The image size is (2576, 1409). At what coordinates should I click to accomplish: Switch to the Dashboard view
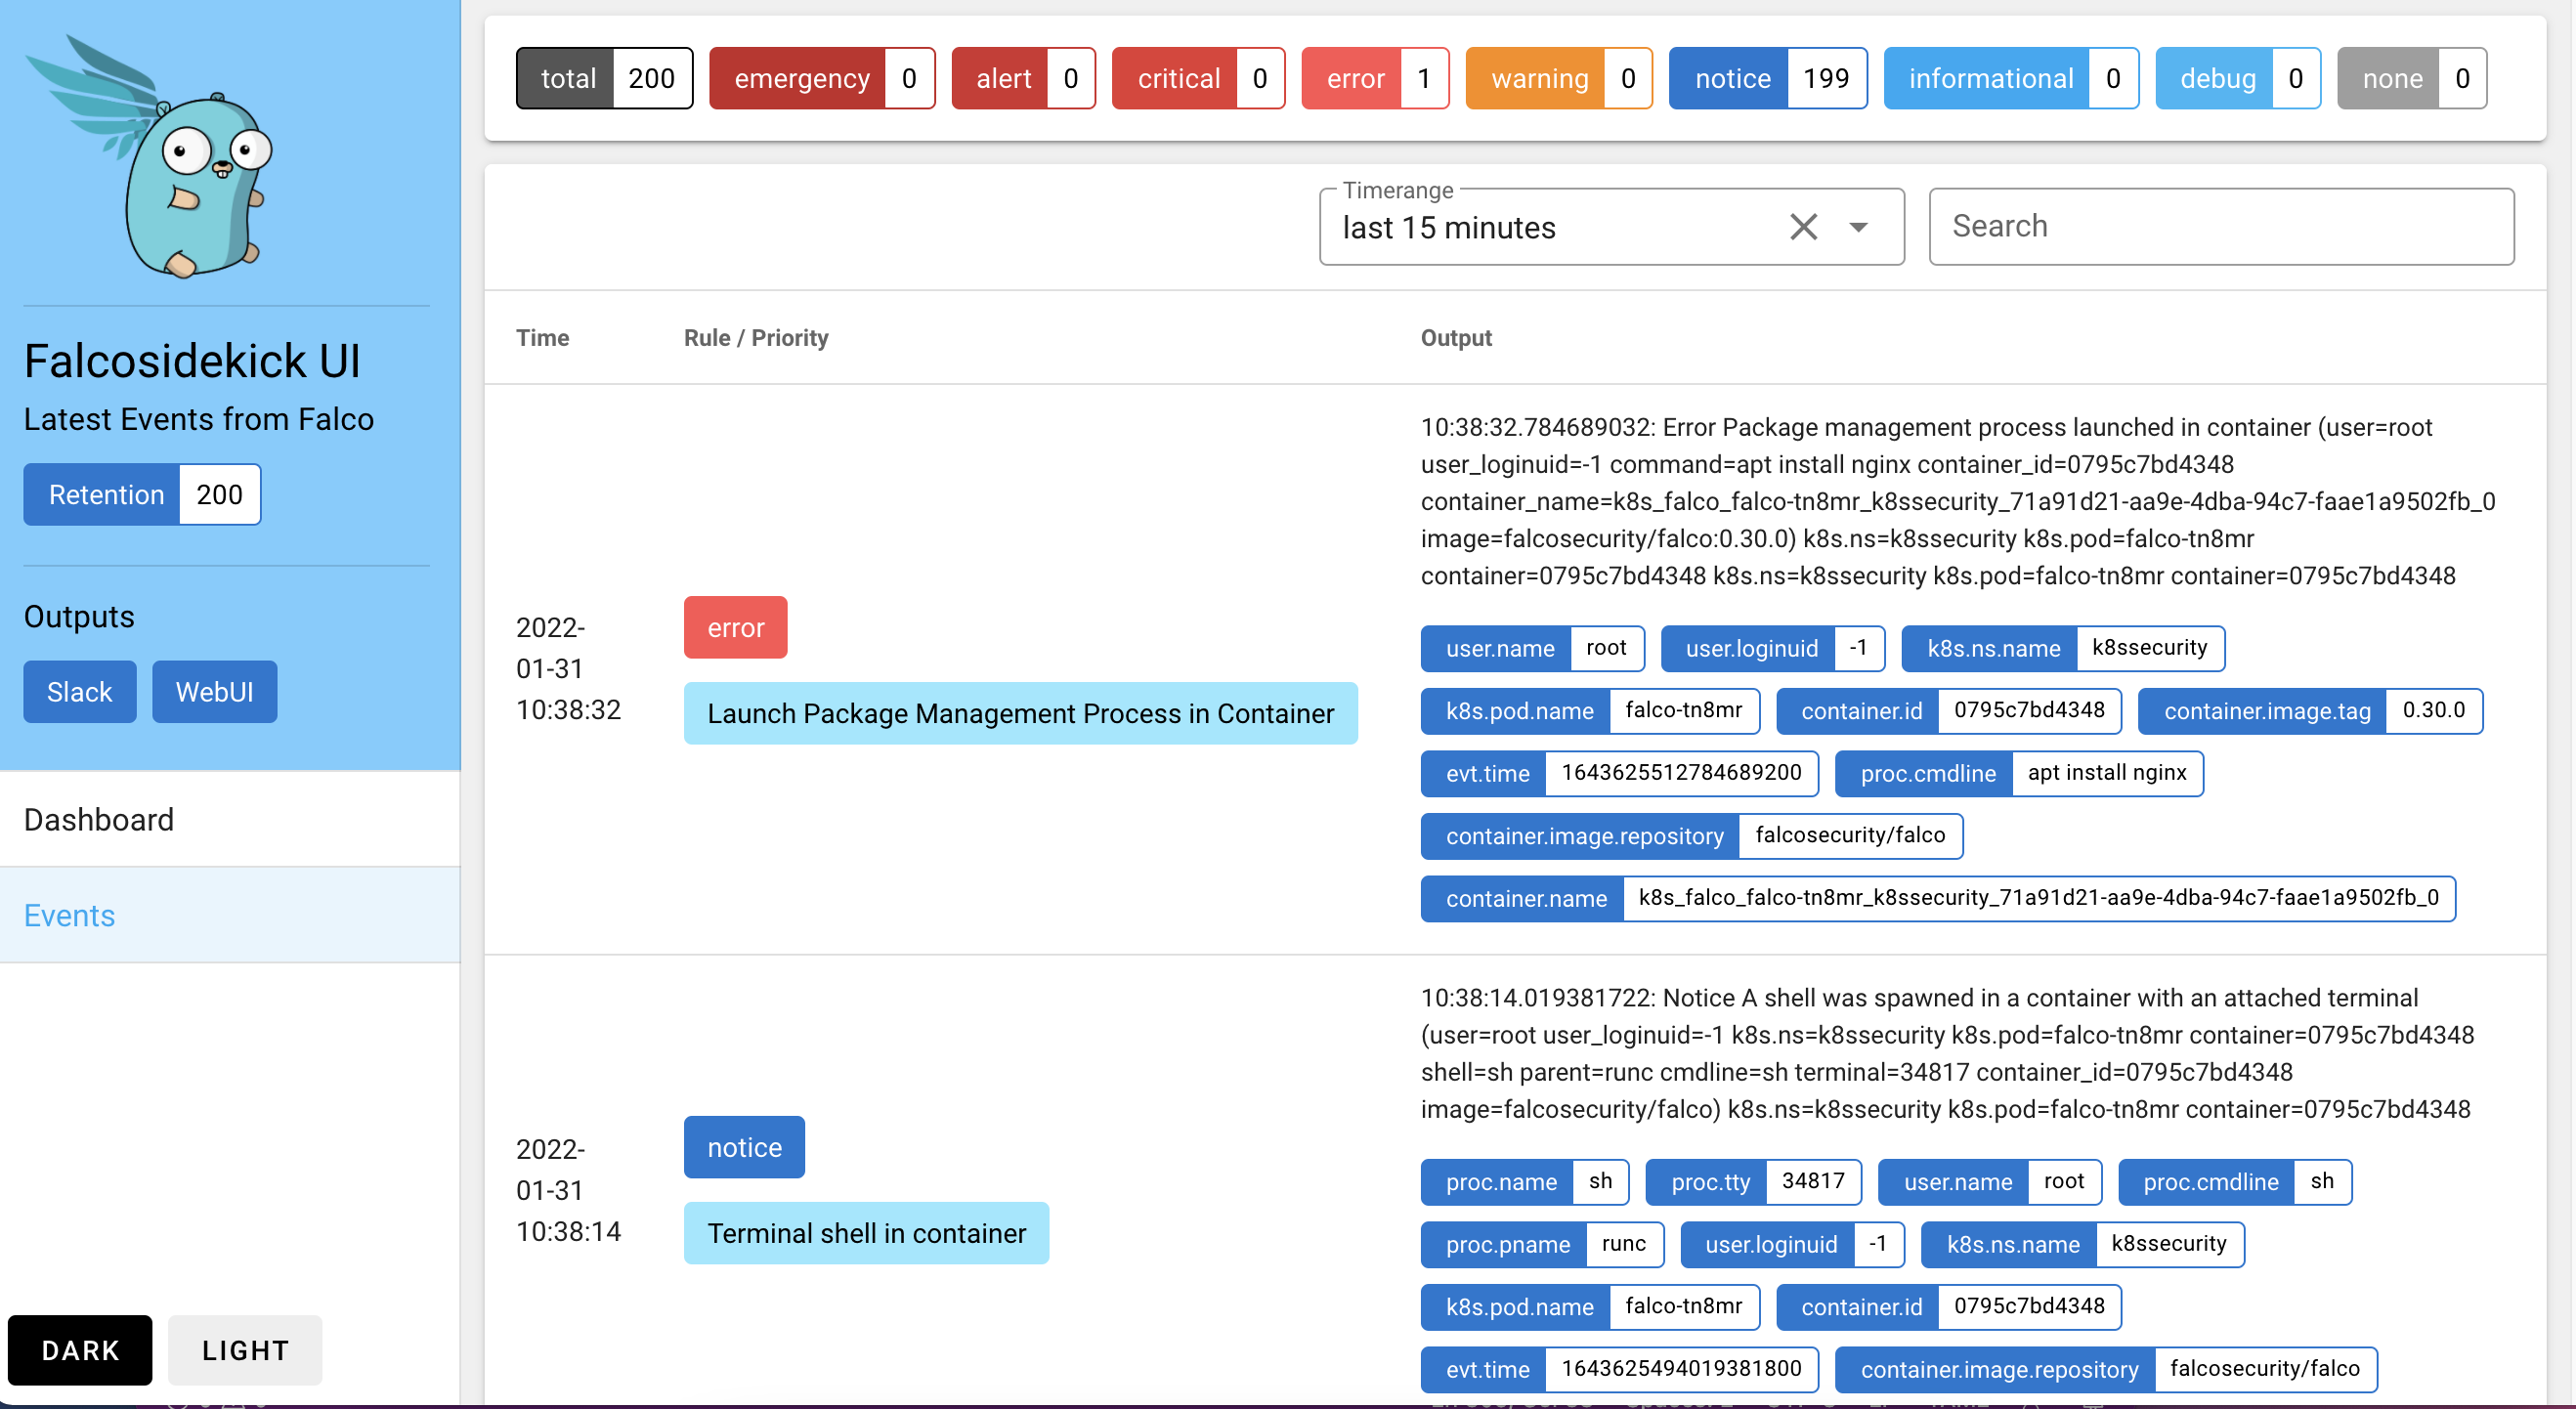pyautogui.click(x=99, y=820)
